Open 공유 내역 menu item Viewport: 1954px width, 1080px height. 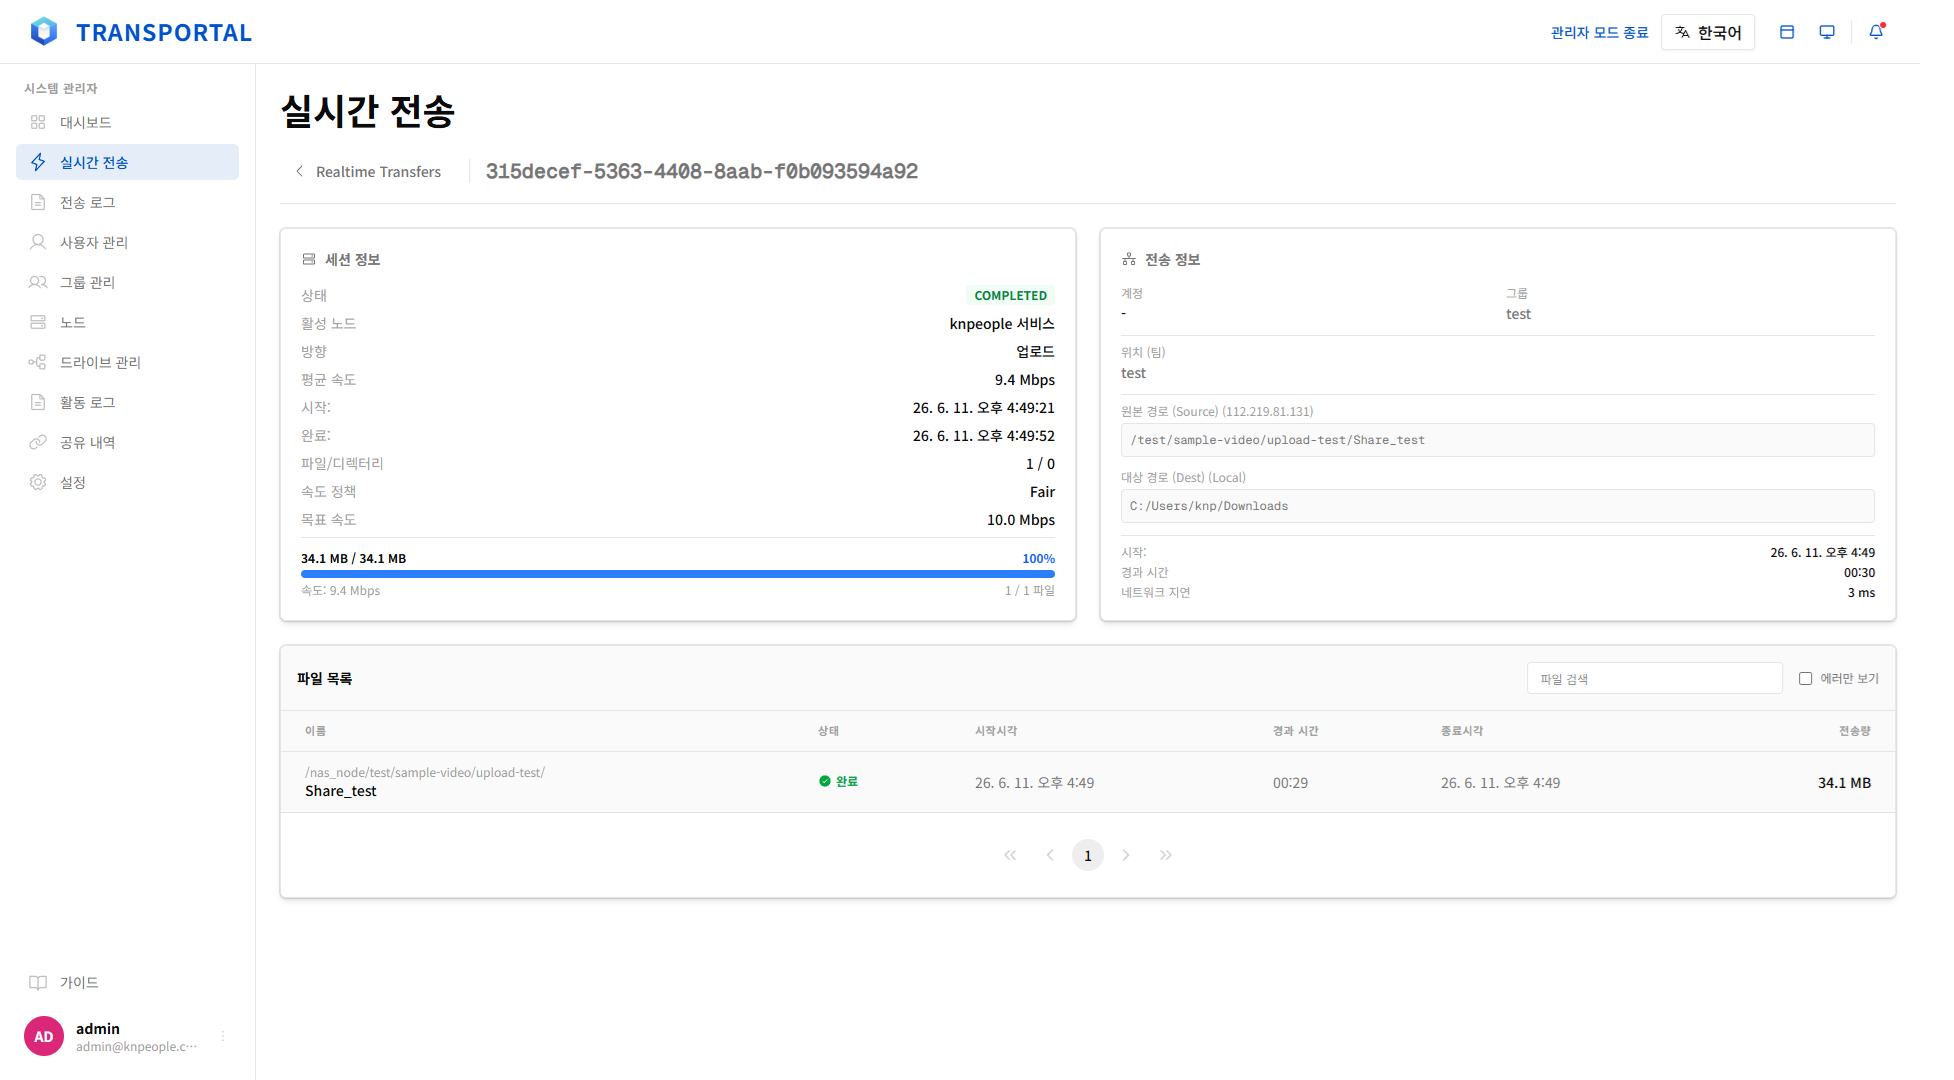coord(127,442)
